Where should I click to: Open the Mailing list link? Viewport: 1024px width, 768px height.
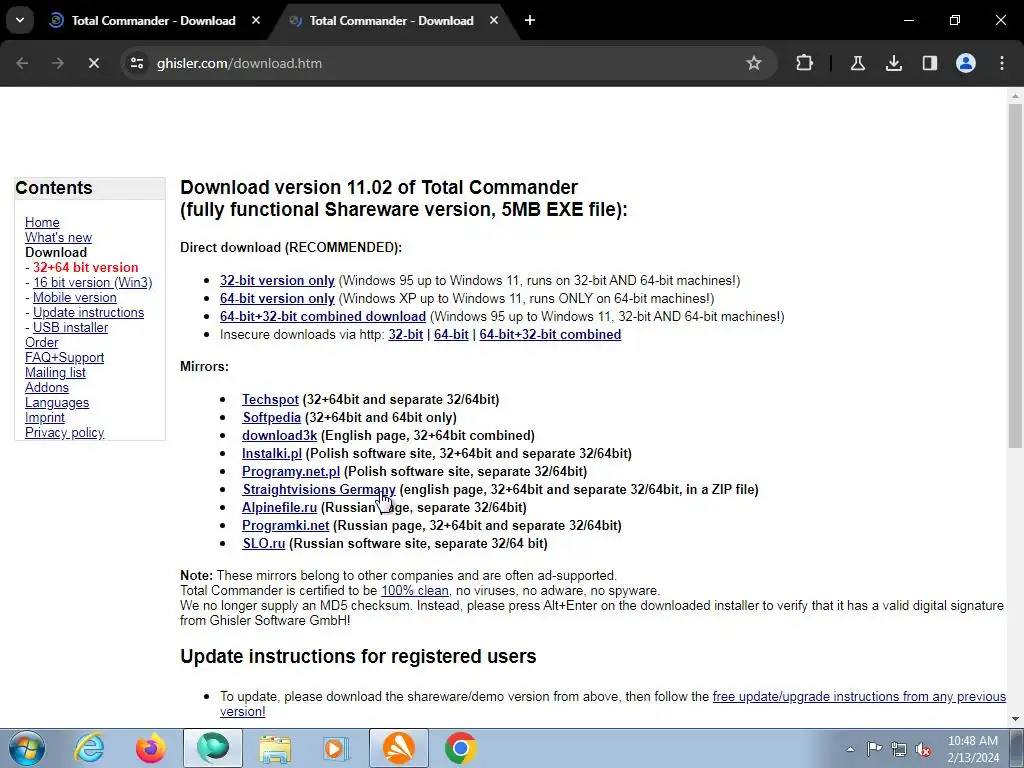pyautogui.click(x=55, y=372)
